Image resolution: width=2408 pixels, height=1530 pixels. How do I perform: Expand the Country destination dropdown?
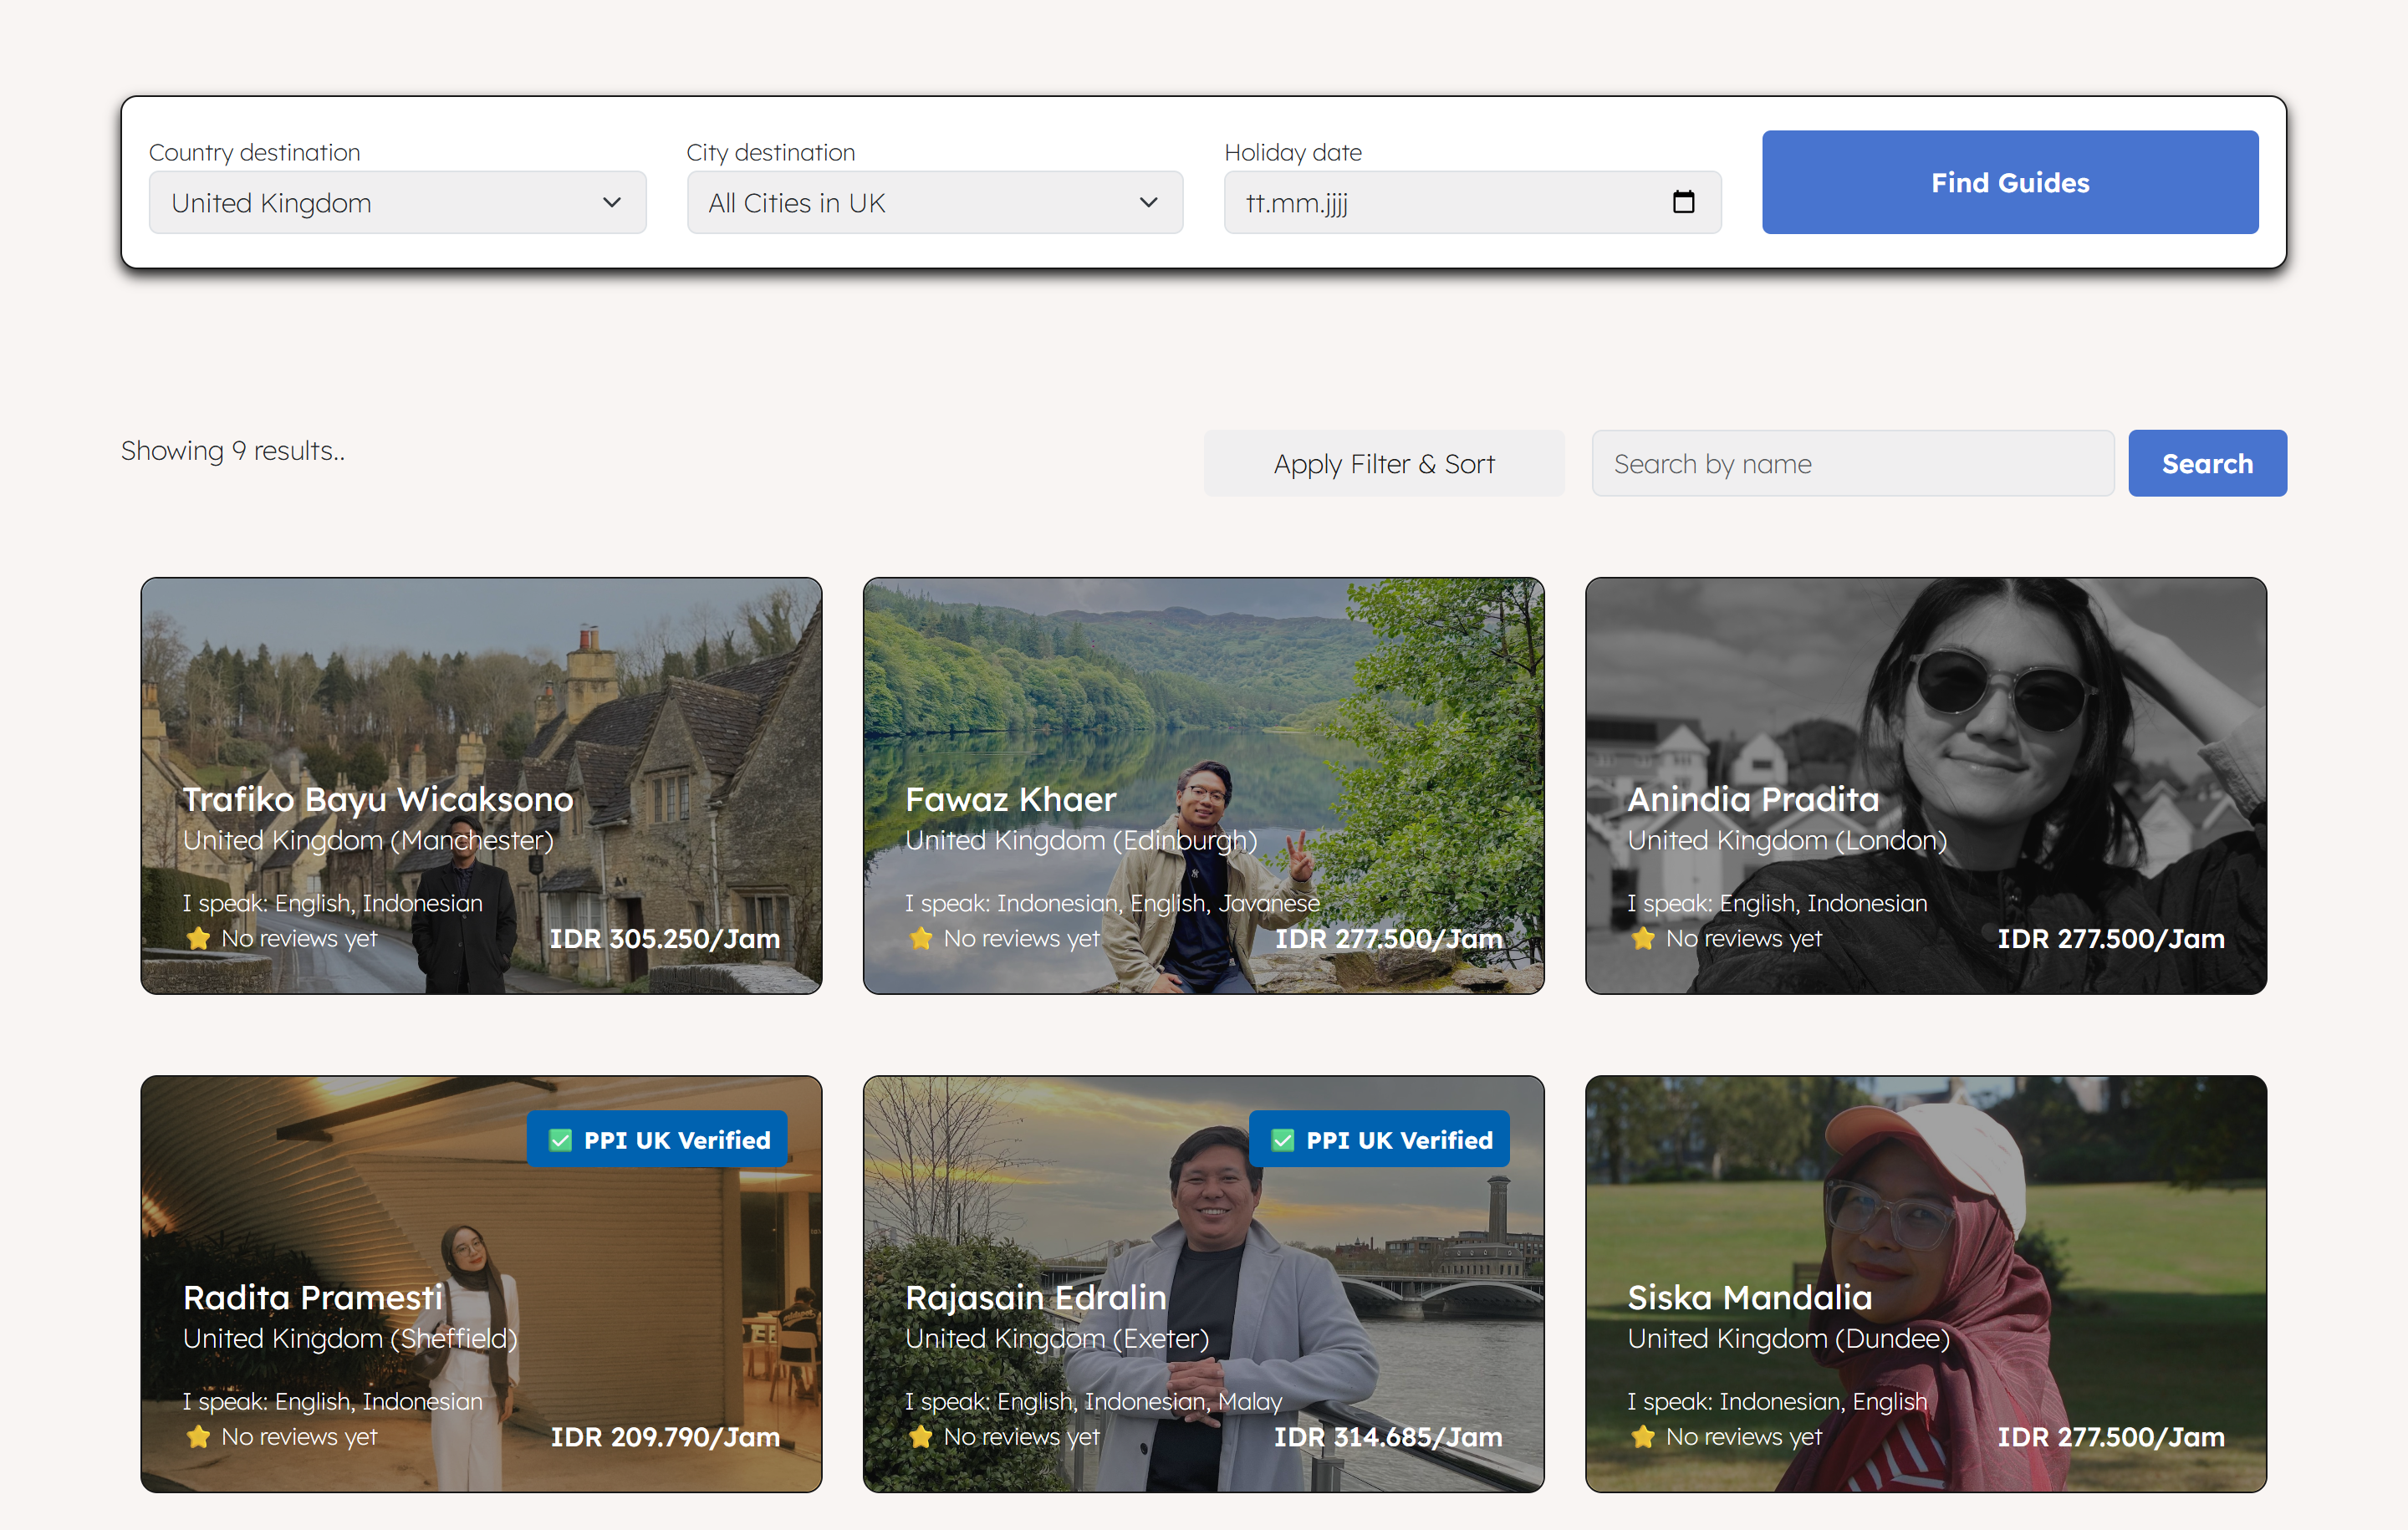(x=397, y=202)
